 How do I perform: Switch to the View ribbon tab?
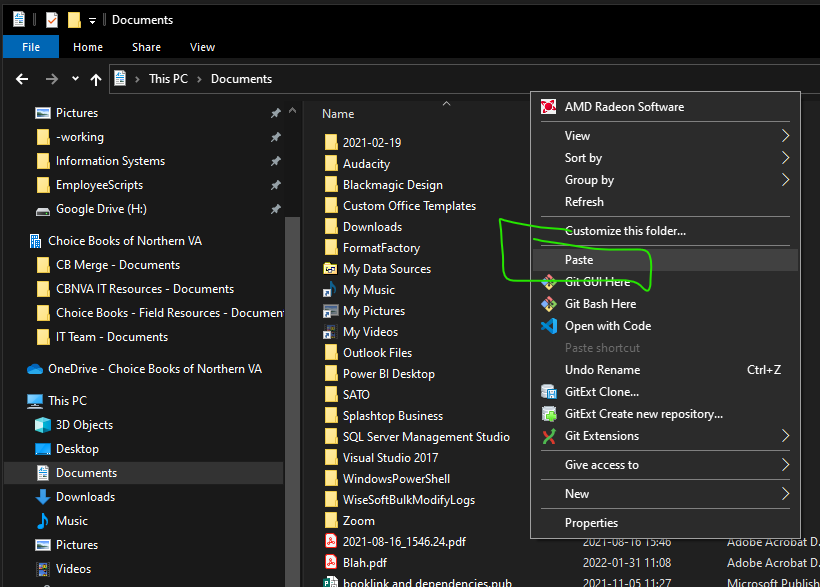[202, 47]
